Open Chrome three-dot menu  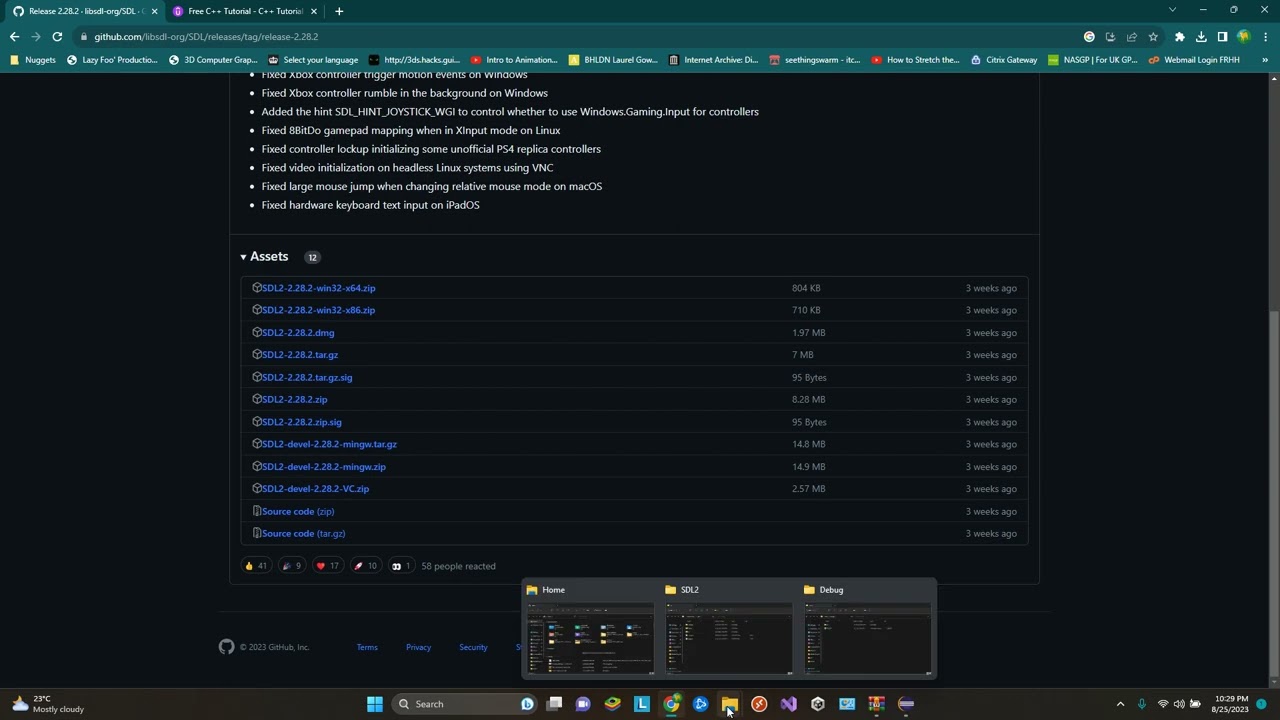click(x=1264, y=37)
